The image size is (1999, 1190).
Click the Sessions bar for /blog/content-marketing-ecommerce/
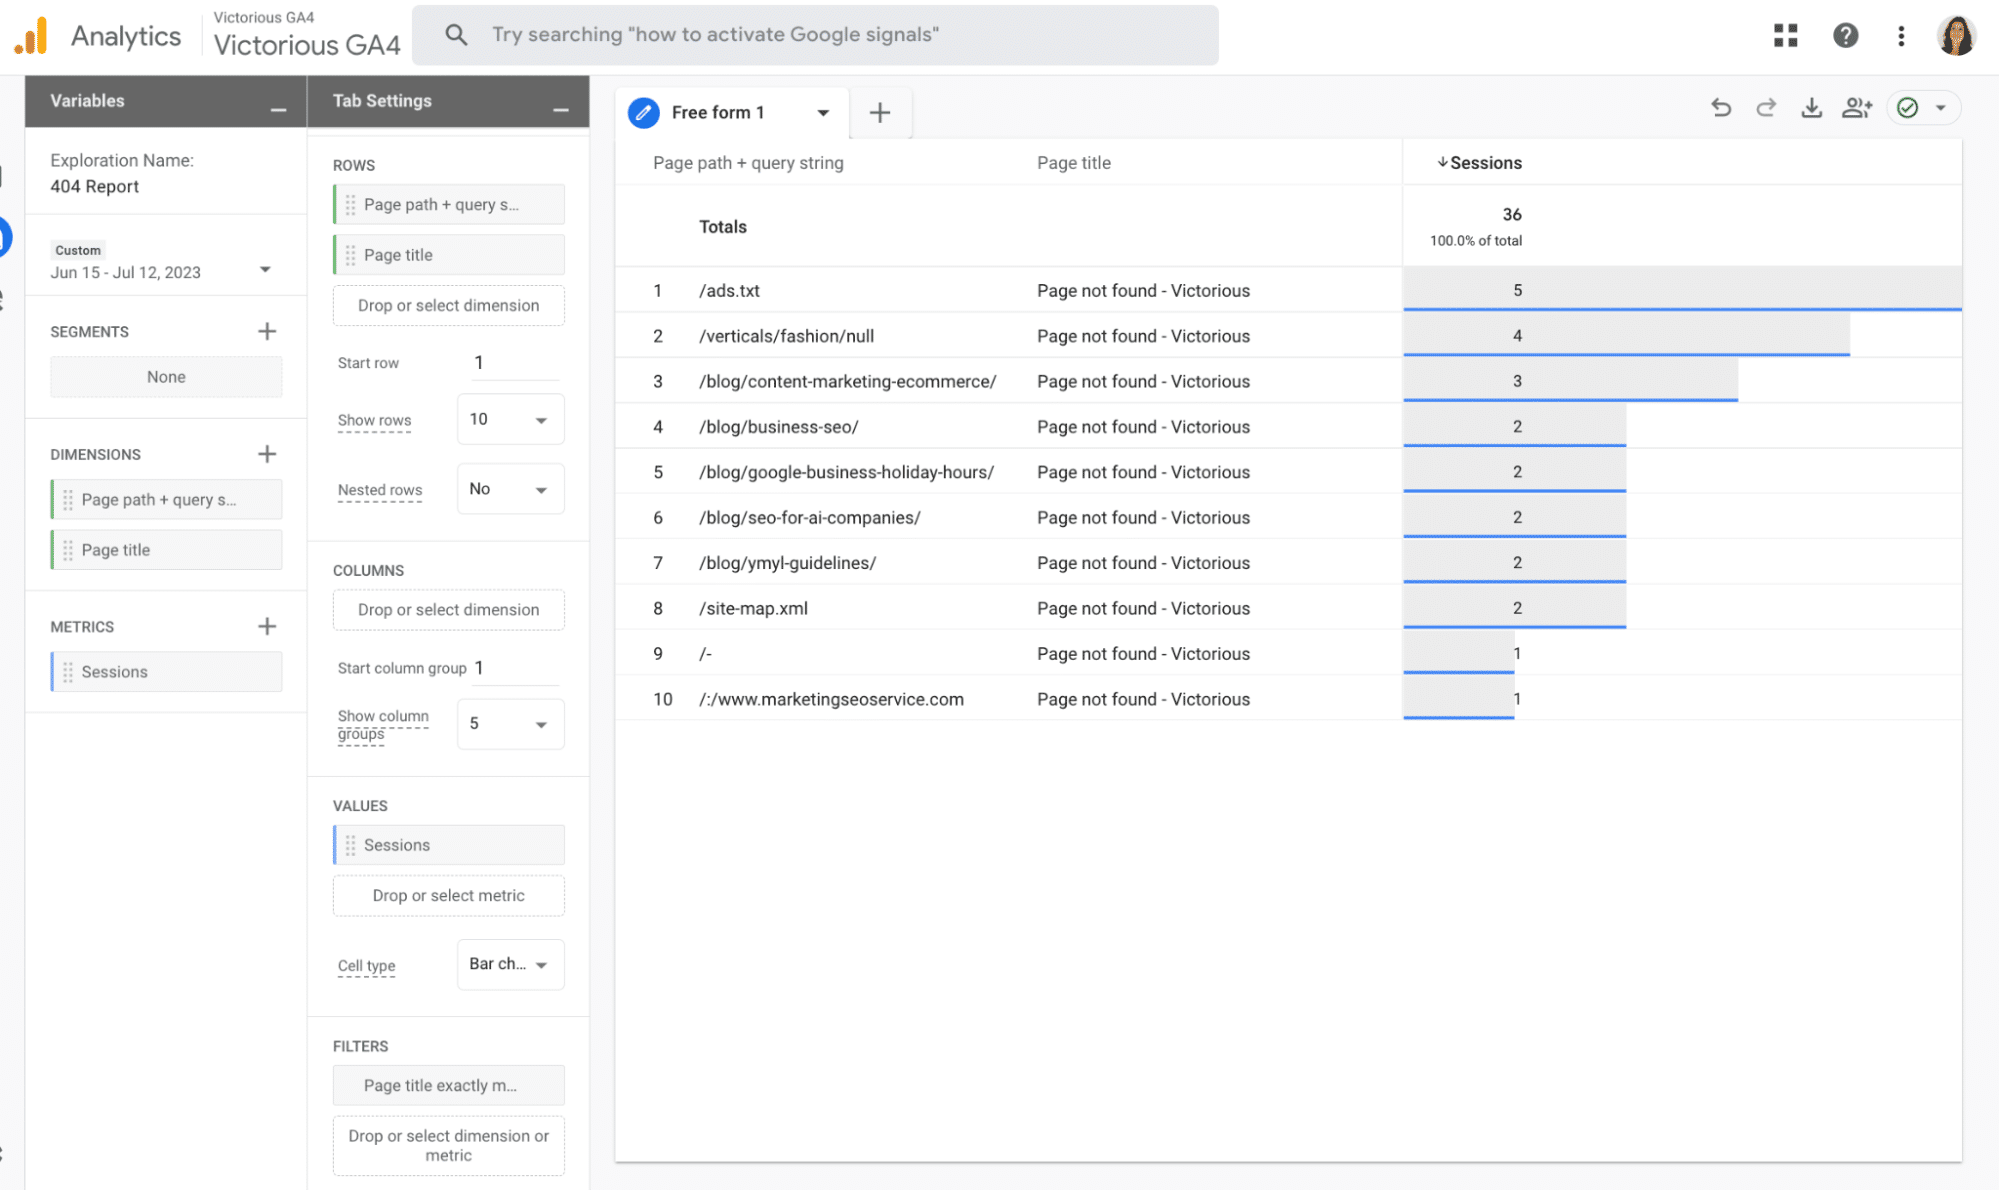(x=1570, y=381)
